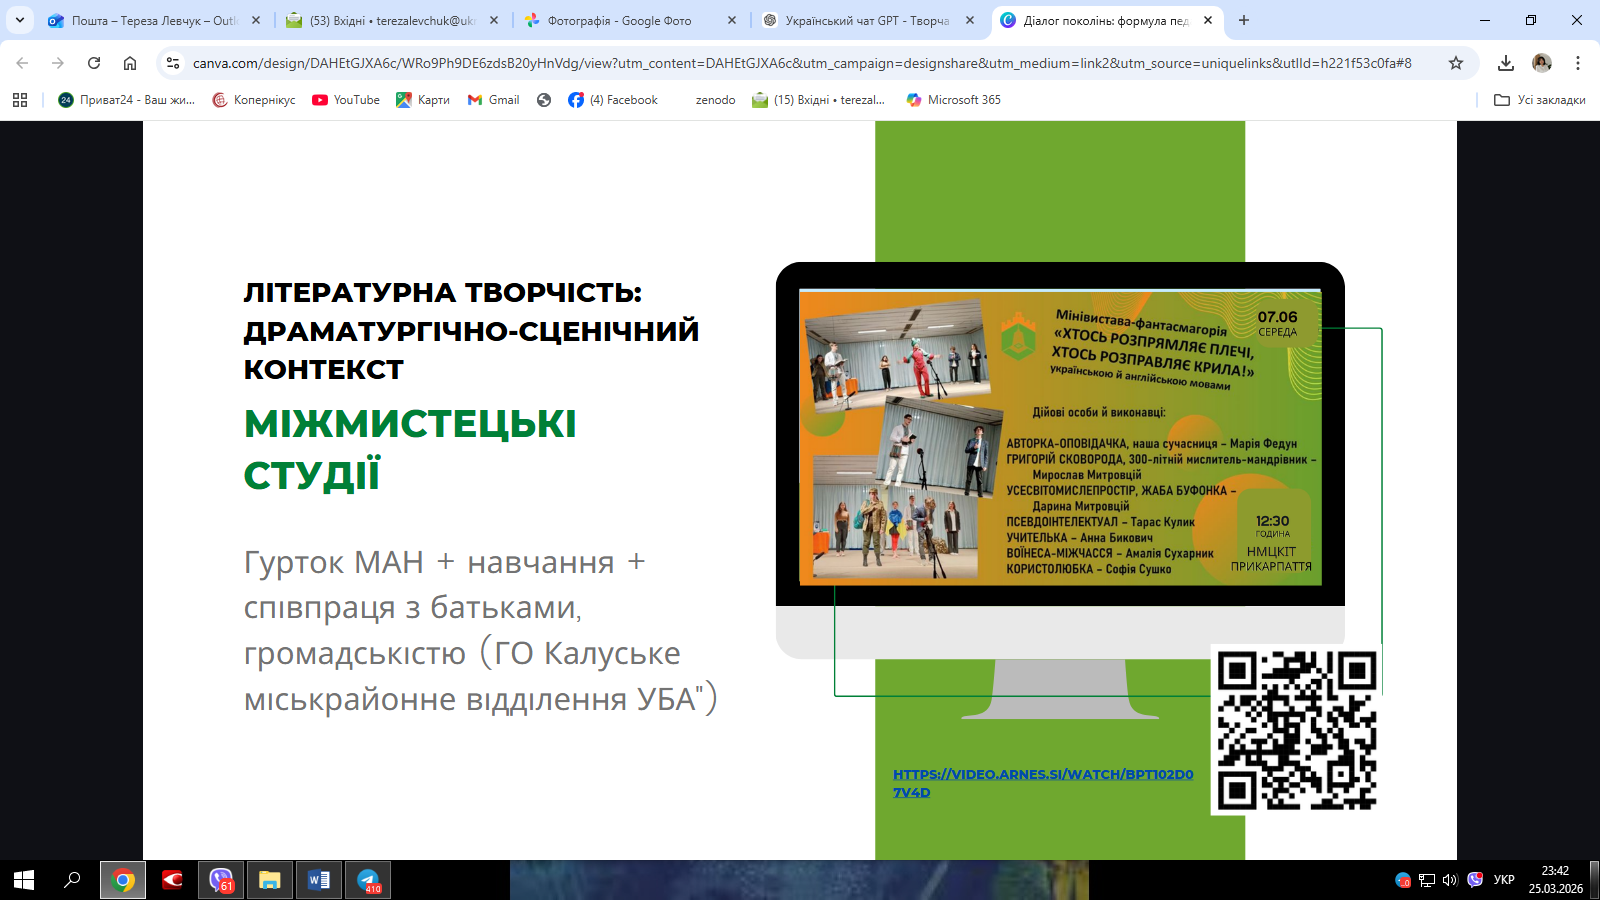Switch to the Український чат GPT tab
Viewport: 1600px width, 900px height.
coord(860,19)
